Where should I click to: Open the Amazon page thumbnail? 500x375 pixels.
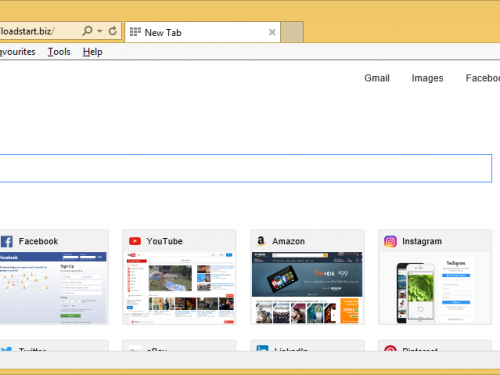pos(307,288)
